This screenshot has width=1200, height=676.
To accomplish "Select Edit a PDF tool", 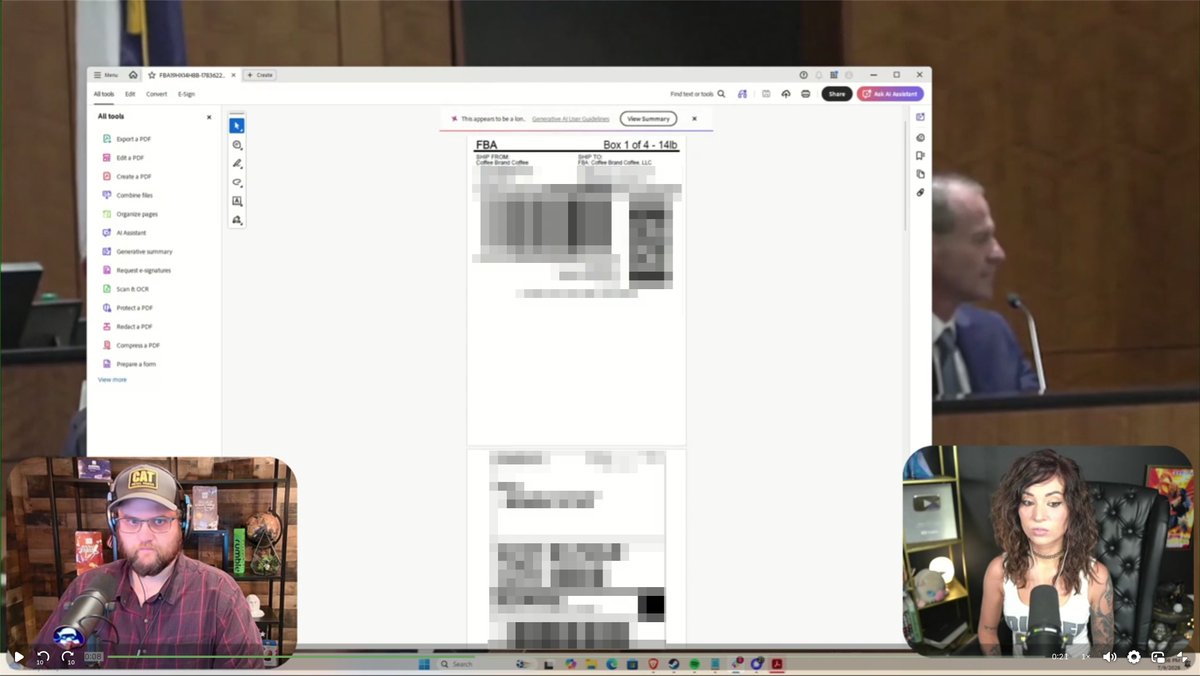I will click(123, 158).
